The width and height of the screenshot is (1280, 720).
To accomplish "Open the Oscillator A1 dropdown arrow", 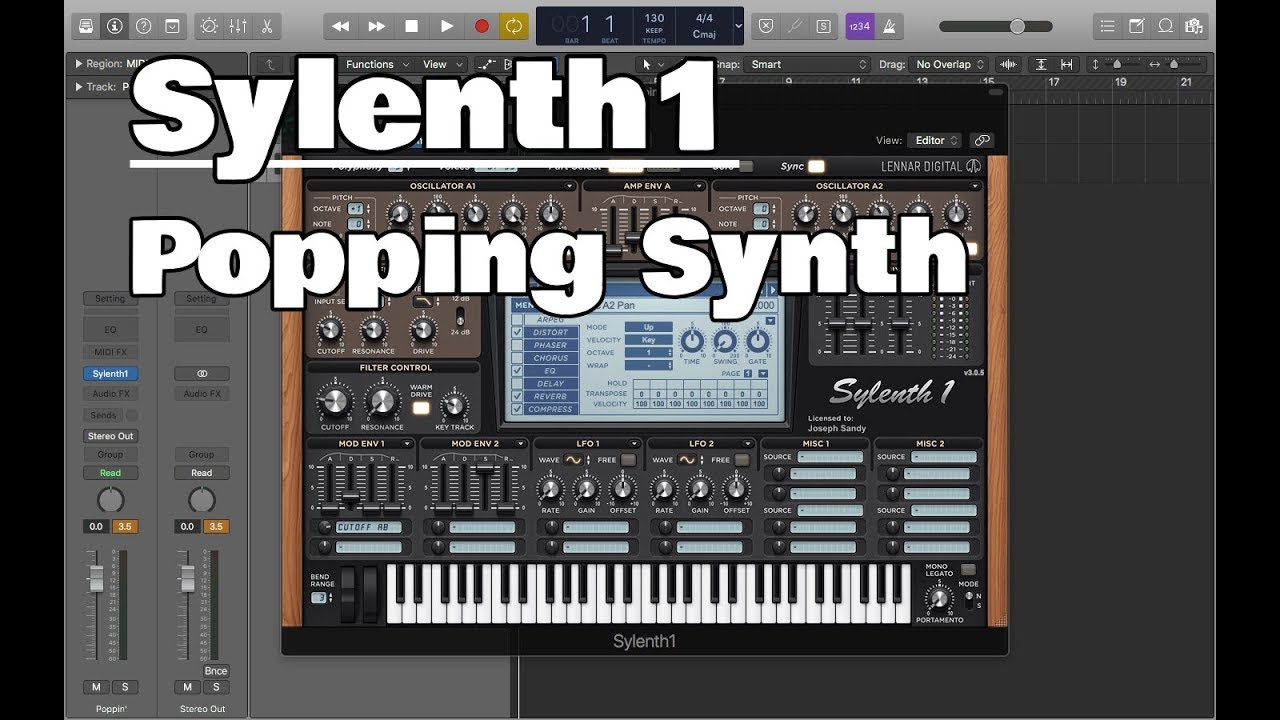I will pyautogui.click(x=569, y=186).
